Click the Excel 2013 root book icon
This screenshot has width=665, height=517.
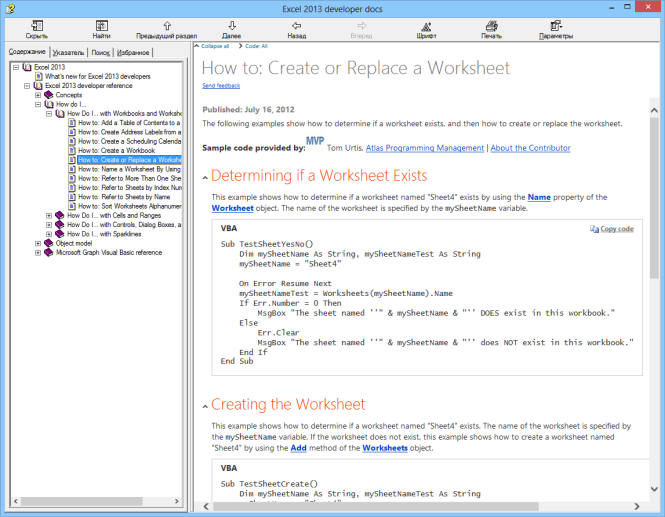tap(27, 67)
